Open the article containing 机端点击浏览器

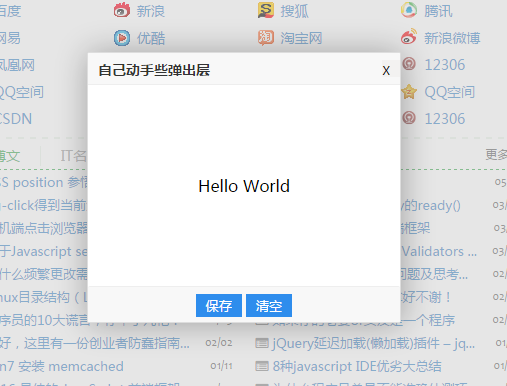[x=44, y=228]
